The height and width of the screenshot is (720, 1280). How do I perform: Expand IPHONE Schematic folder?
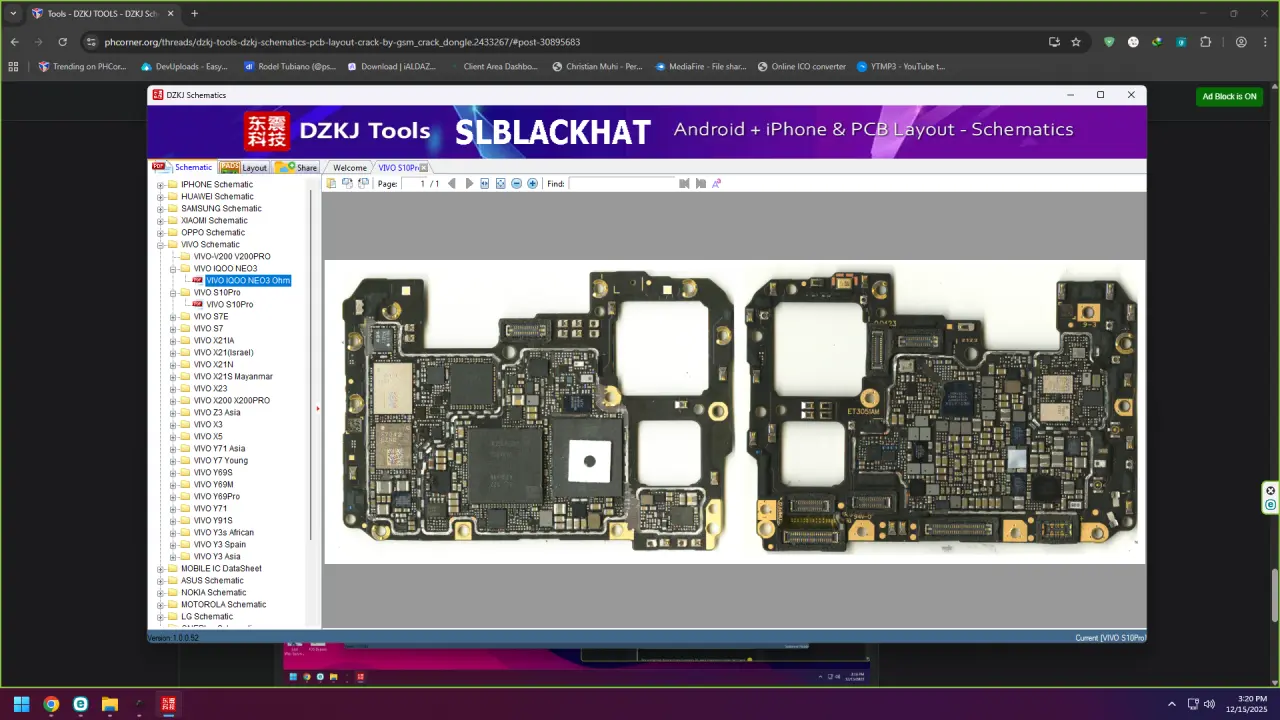click(160, 185)
